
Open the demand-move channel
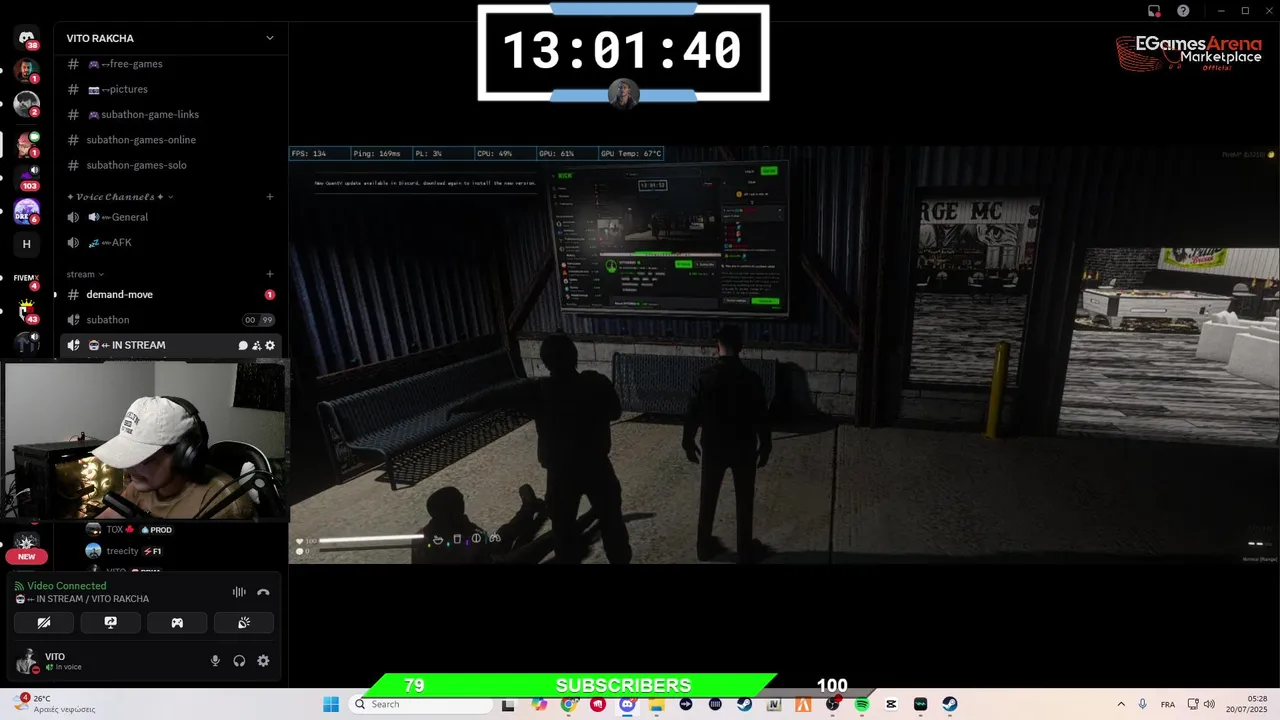(x=170, y=295)
